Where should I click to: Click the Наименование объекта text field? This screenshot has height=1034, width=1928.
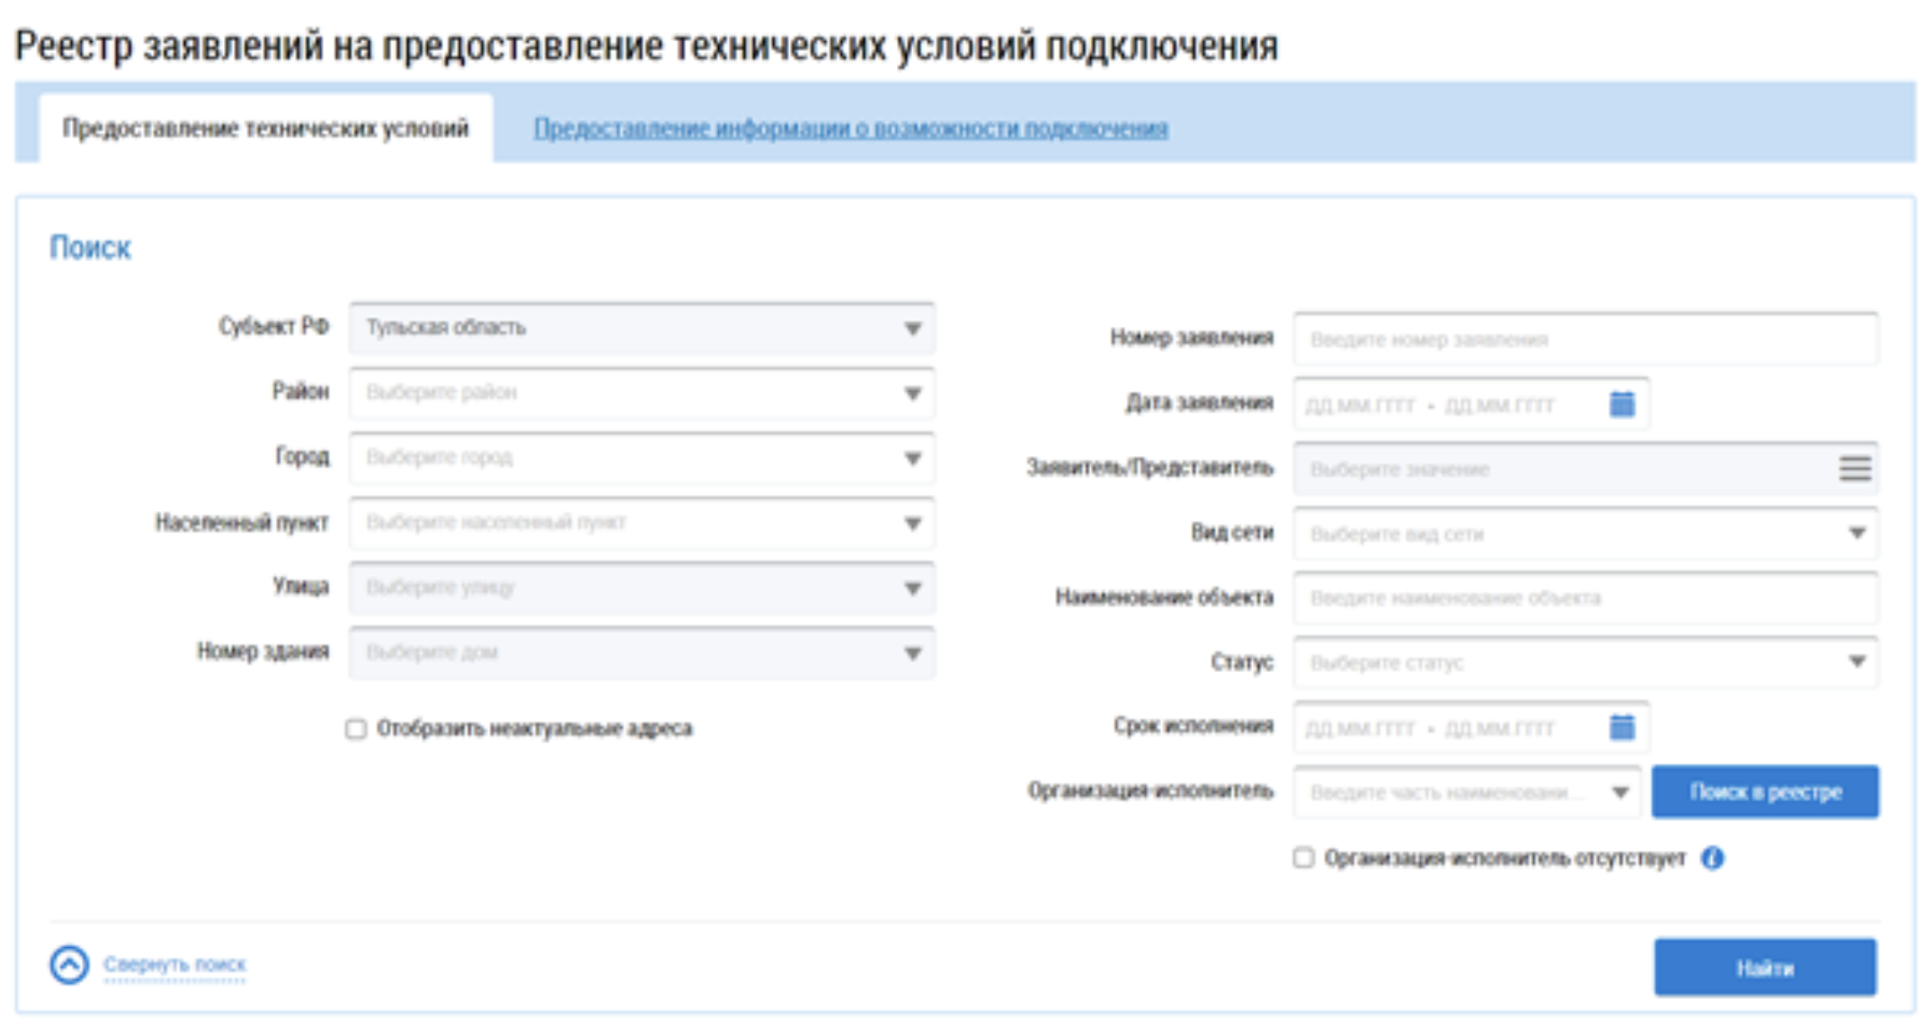(x=1584, y=598)
